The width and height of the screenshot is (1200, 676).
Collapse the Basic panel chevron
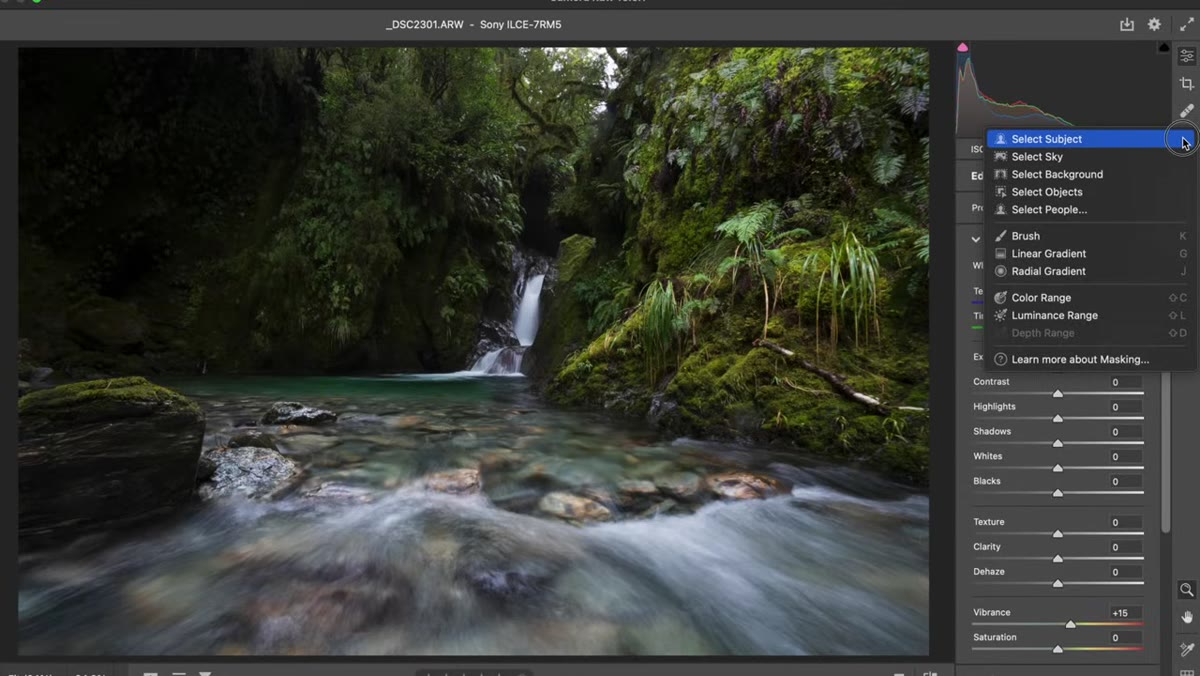click(x=976, y=239)
